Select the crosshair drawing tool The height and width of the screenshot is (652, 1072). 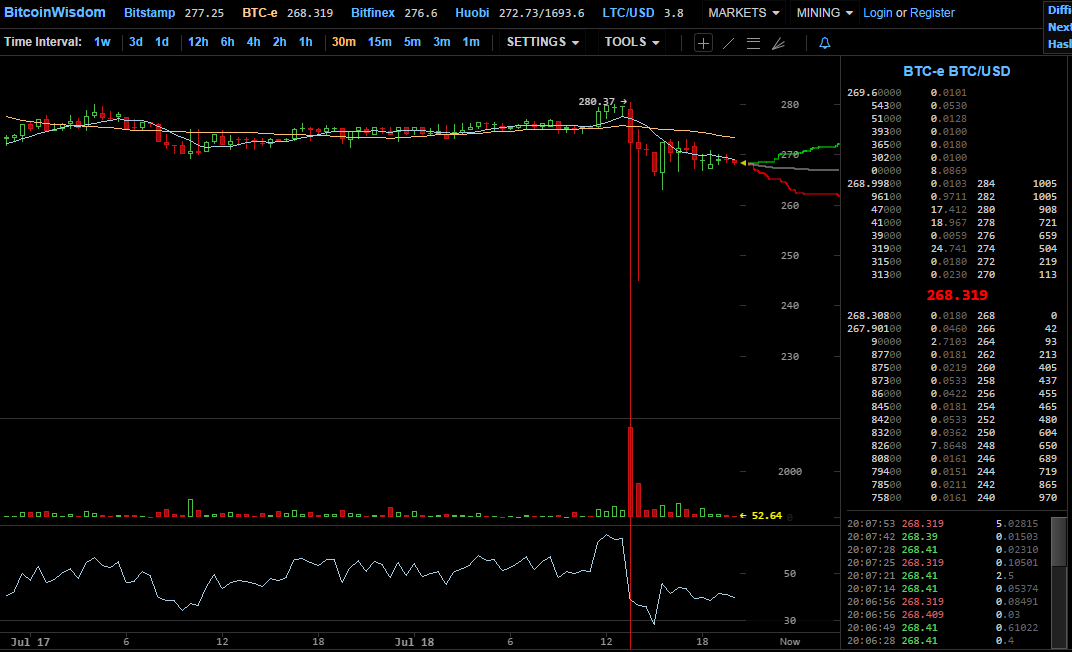coord(703,43)
